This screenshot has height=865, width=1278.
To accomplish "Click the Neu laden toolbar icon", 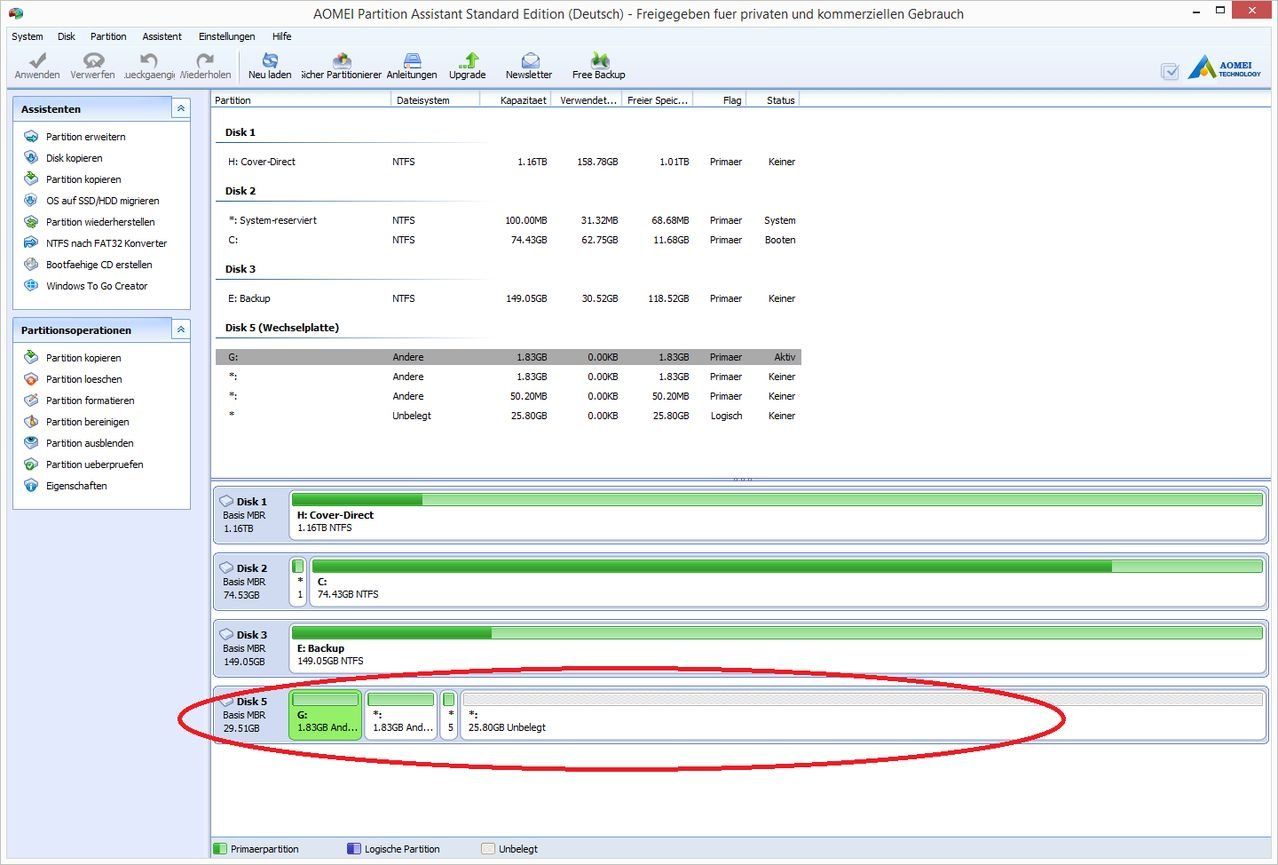I will (270, 67).
